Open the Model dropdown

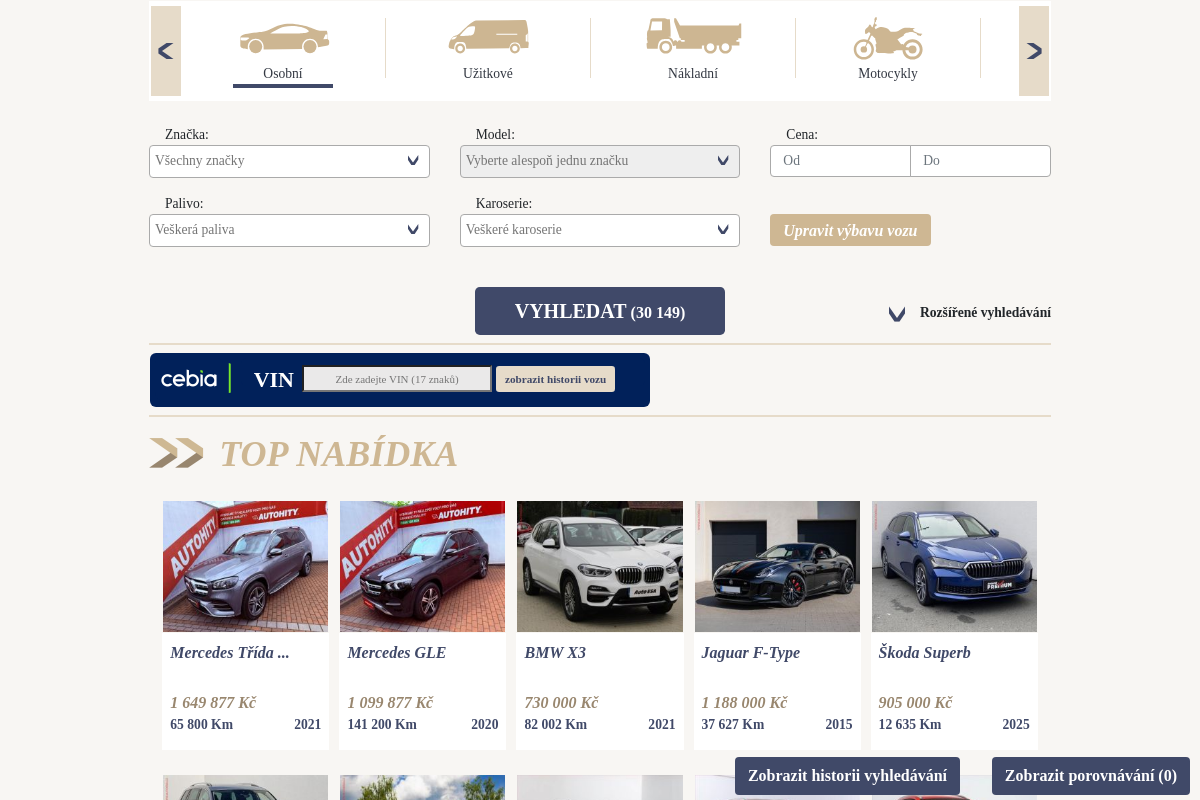[x=600, y=161]
